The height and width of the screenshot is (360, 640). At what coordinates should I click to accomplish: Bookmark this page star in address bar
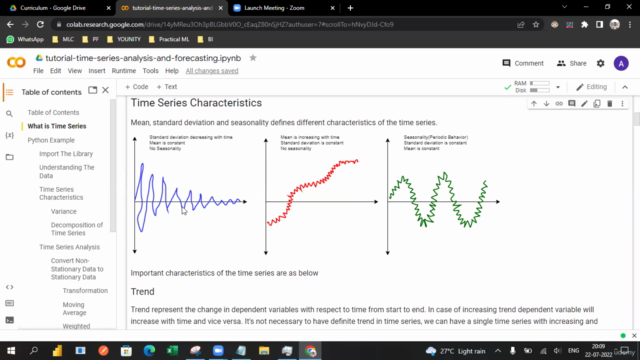pyautogui.click(x=536, y=24)
